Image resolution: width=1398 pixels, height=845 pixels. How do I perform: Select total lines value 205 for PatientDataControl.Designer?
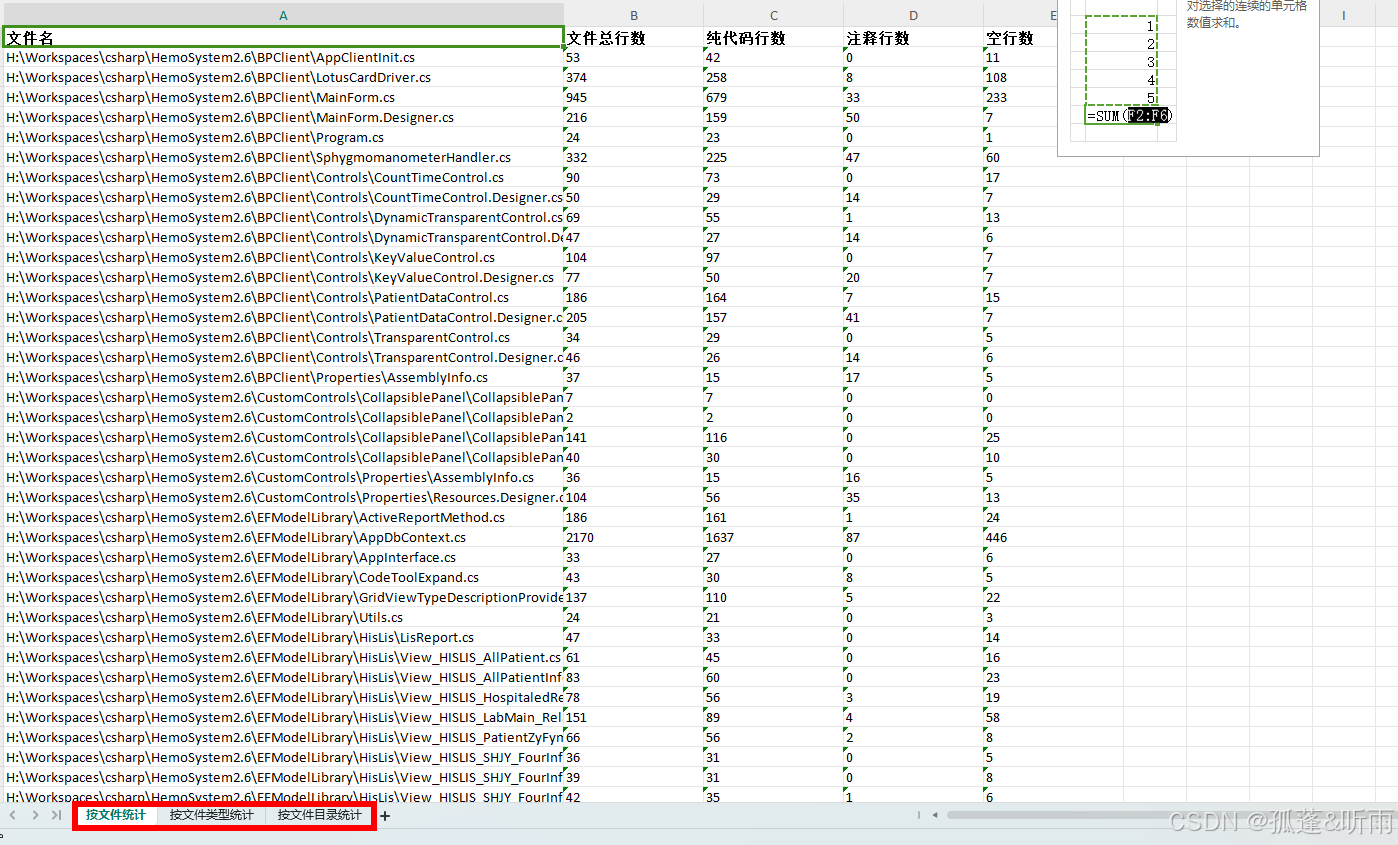(x=634, y=318)
